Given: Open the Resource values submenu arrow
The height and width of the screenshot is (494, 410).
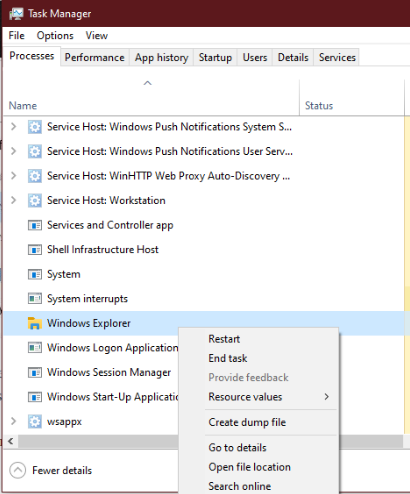Looking at the screenshot, I should (x=327, y=397).
